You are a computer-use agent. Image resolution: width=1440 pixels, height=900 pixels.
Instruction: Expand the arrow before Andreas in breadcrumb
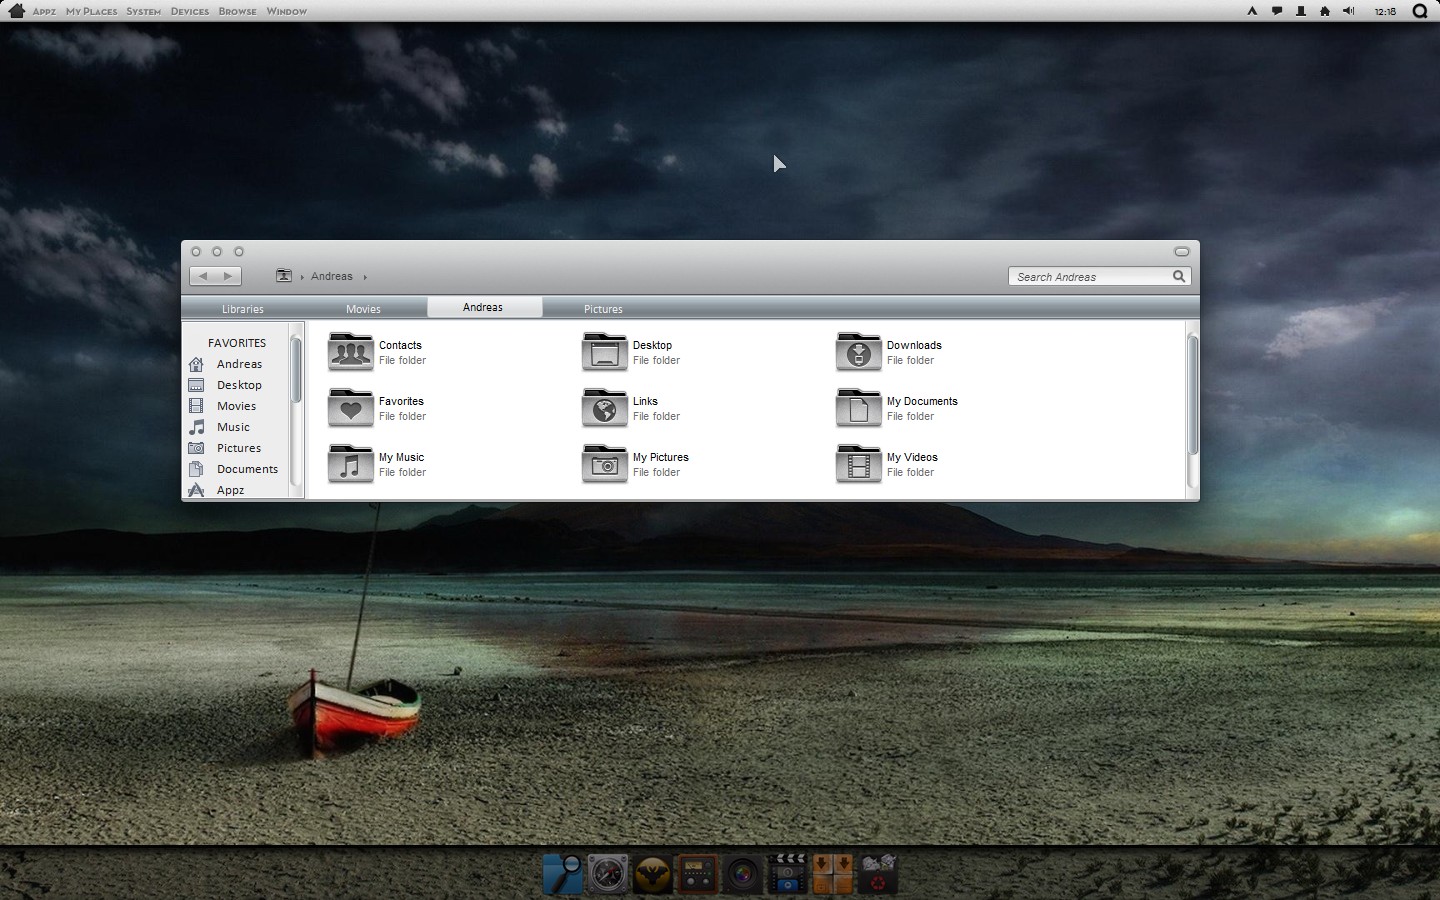pyautogui.click(x=302, y=277)
